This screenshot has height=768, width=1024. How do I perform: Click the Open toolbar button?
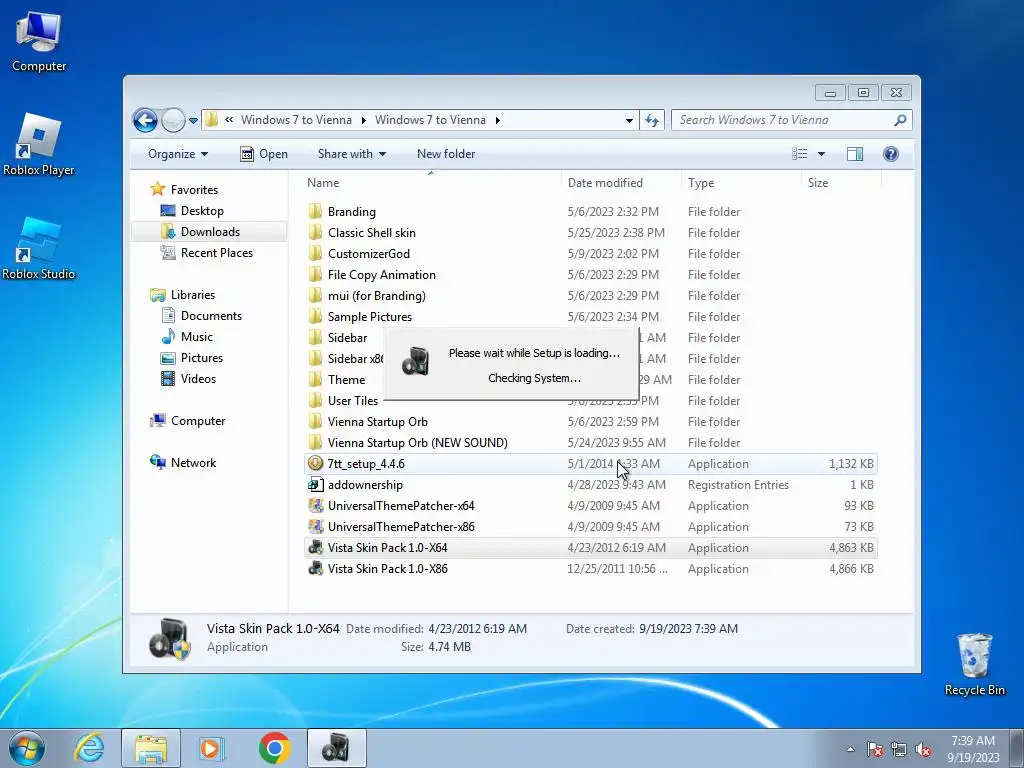click(264, 154)
